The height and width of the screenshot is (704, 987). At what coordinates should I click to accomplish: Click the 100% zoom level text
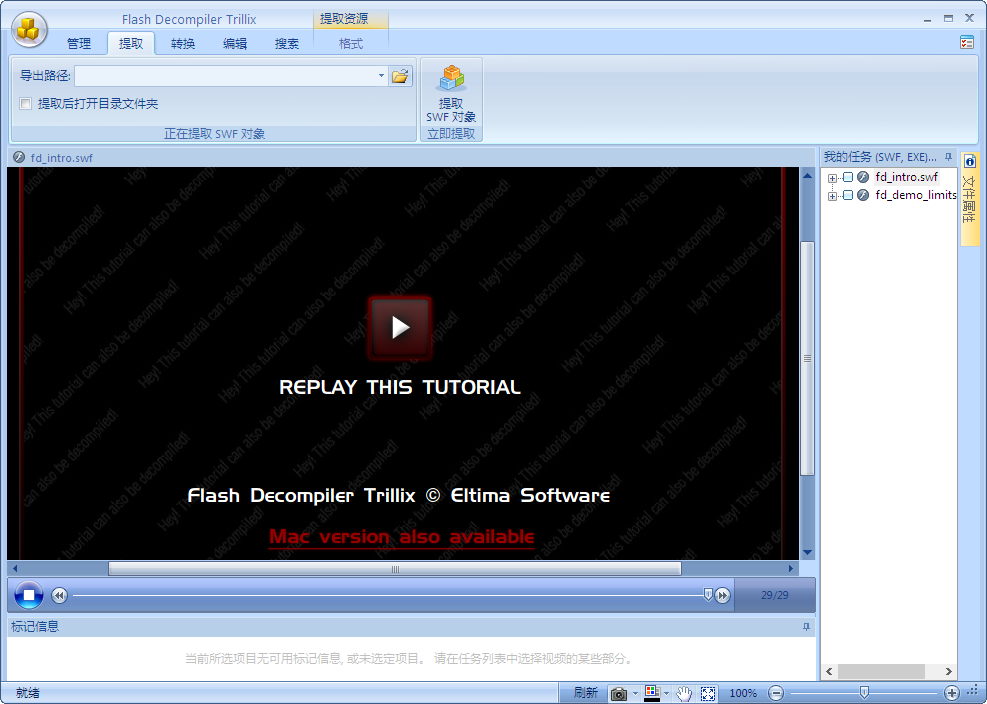pyautogui.click(x=743, y=693)
